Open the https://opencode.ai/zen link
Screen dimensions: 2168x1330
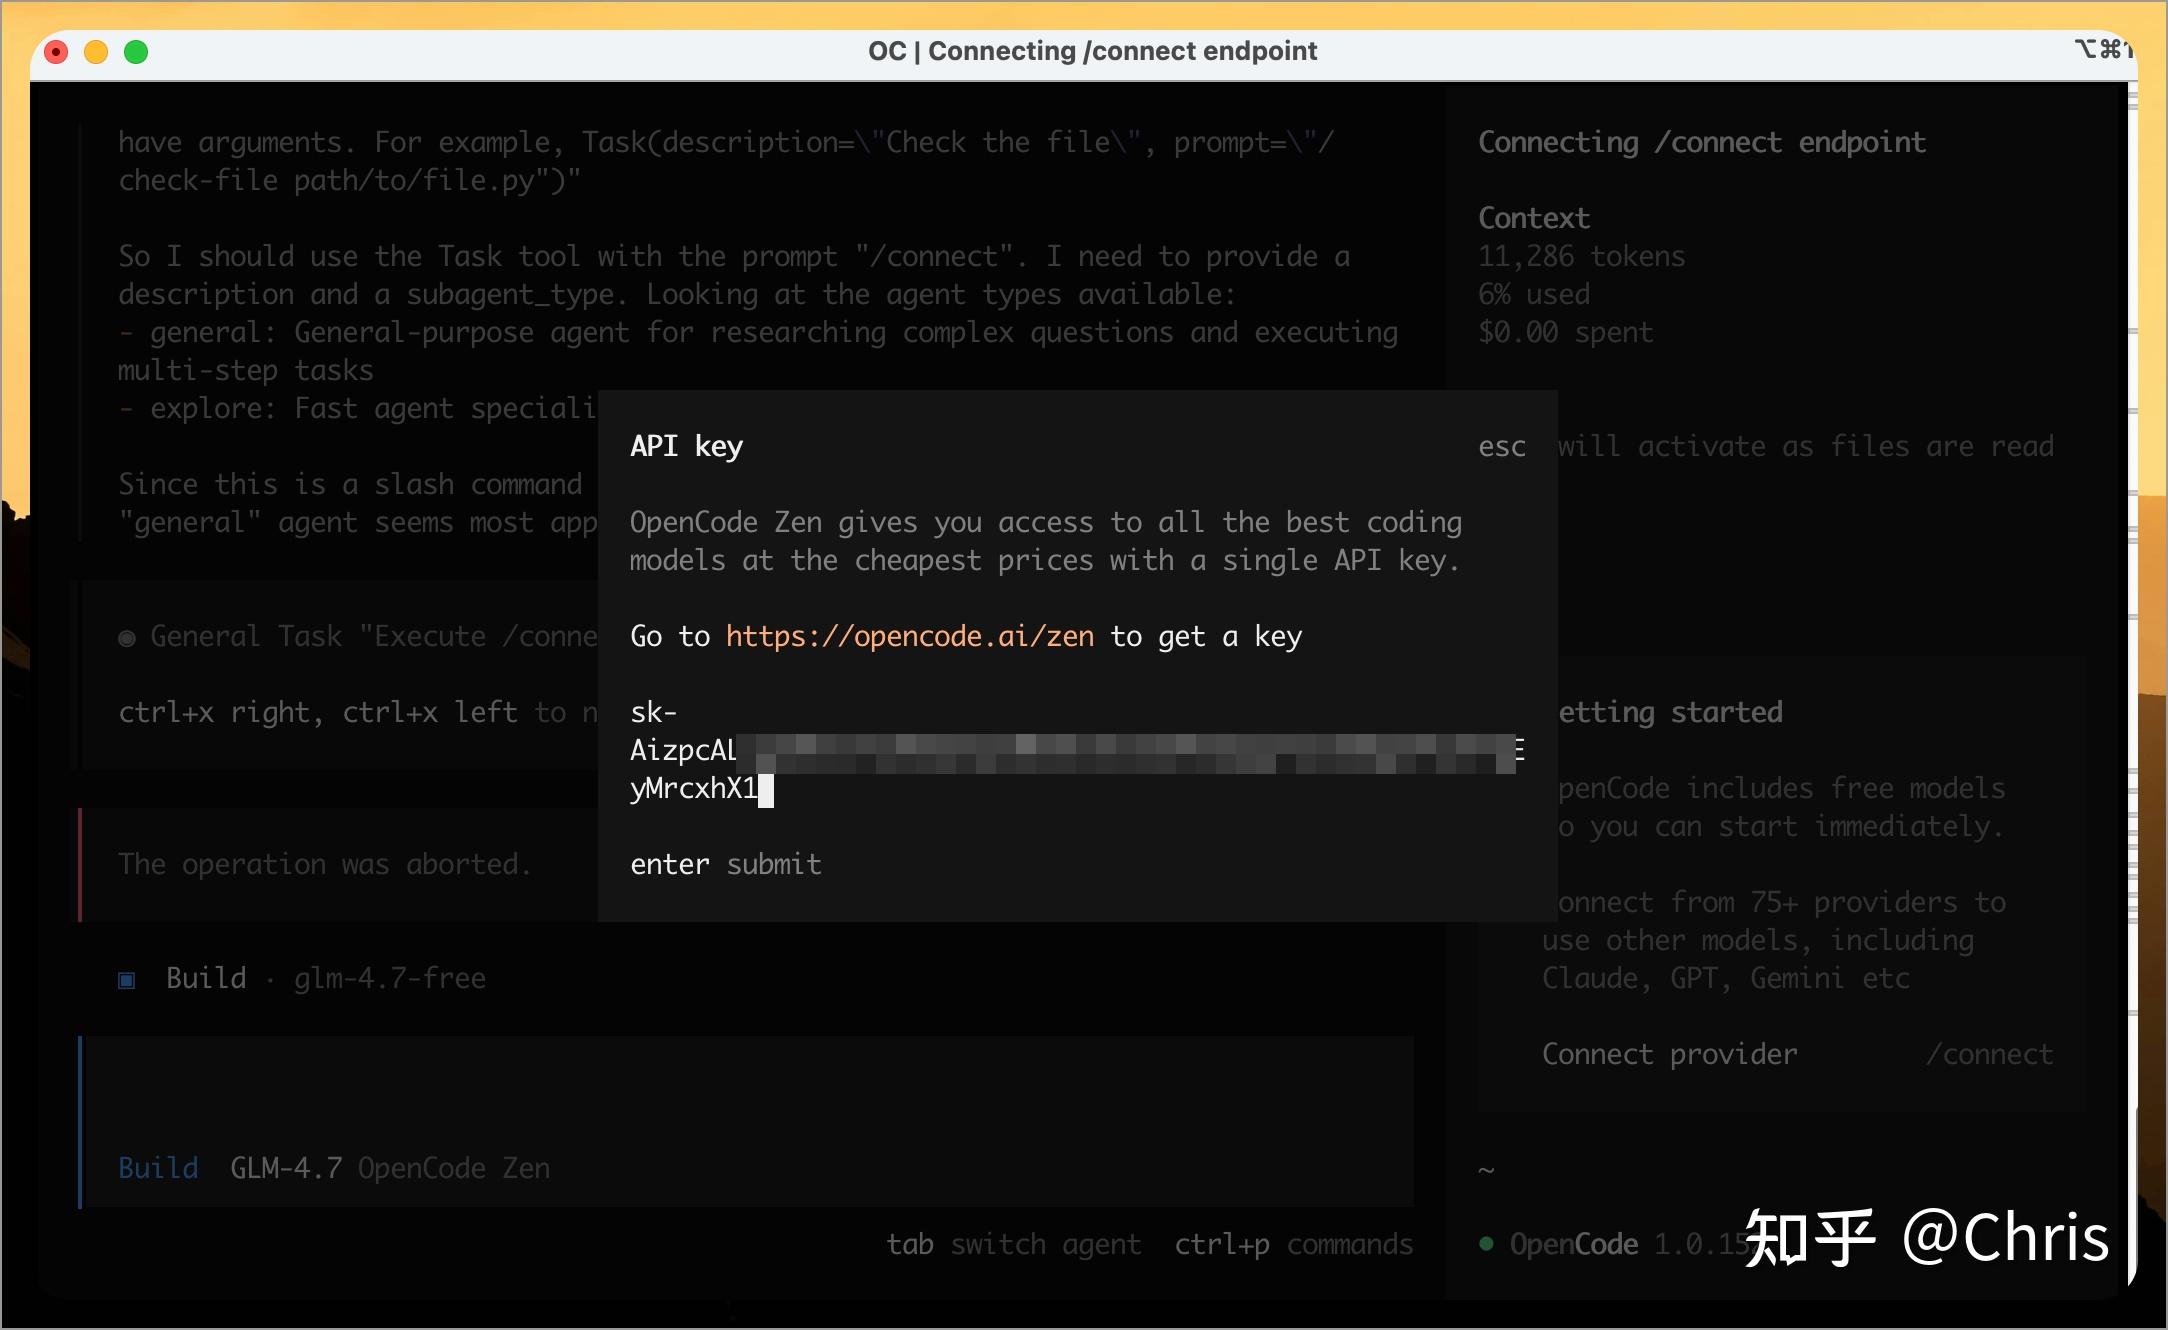(910, 636)
